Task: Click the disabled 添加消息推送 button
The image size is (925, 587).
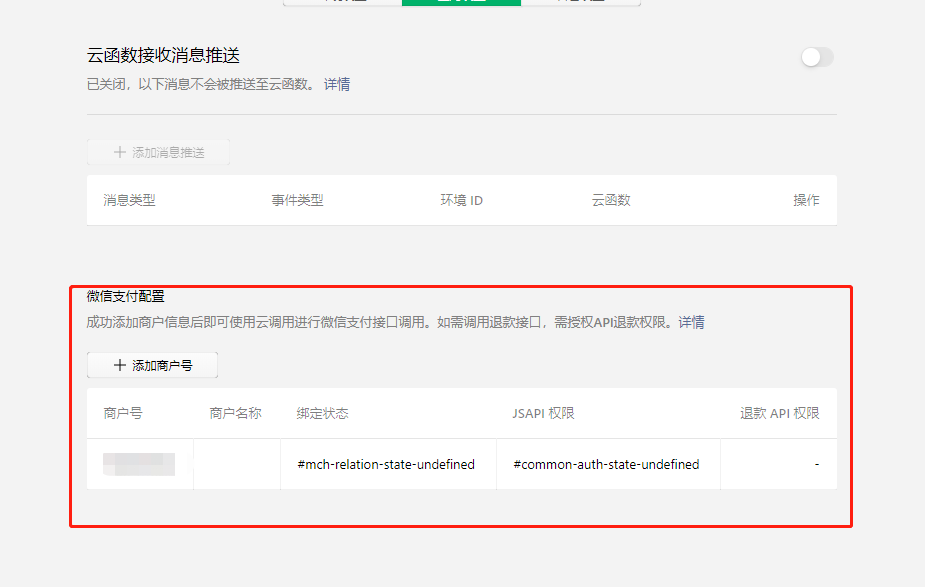Action: coord(158,152)
